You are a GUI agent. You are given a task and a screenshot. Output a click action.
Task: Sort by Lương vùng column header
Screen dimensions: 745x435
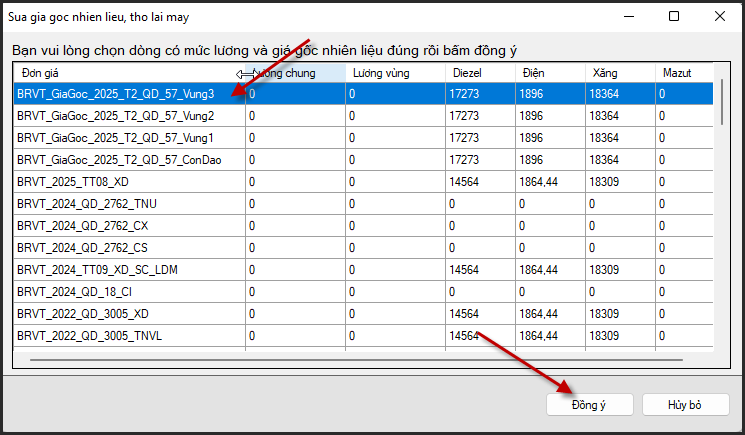[x=395, y=73]
